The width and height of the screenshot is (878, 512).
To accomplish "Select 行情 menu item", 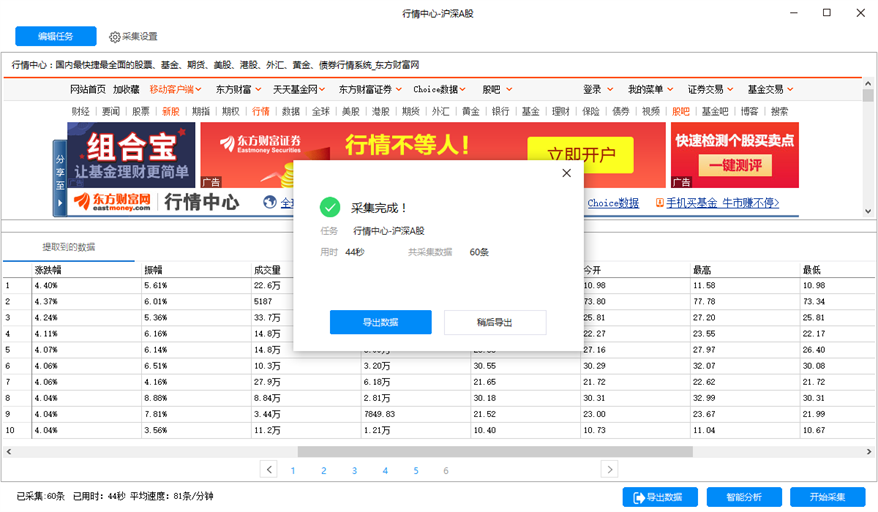I will tap(260, 111).
